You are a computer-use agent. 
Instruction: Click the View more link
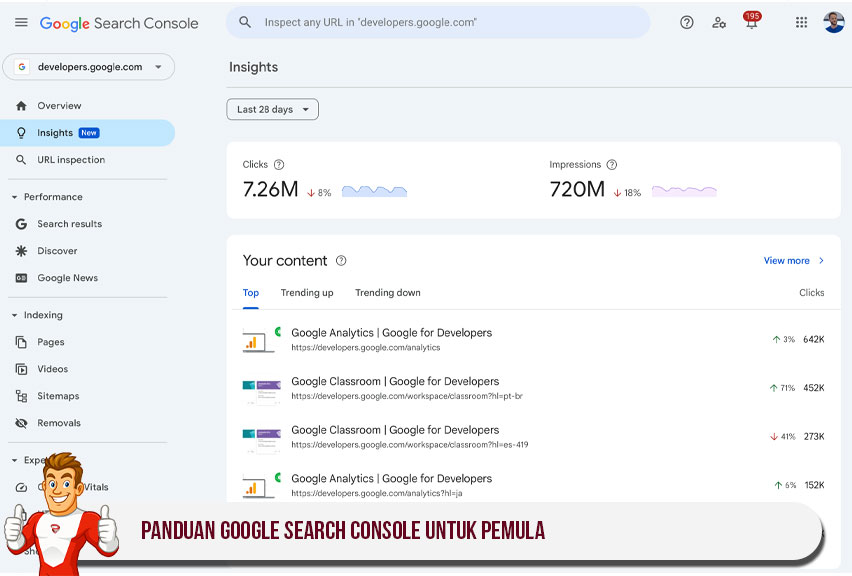(x=787, y=261)
